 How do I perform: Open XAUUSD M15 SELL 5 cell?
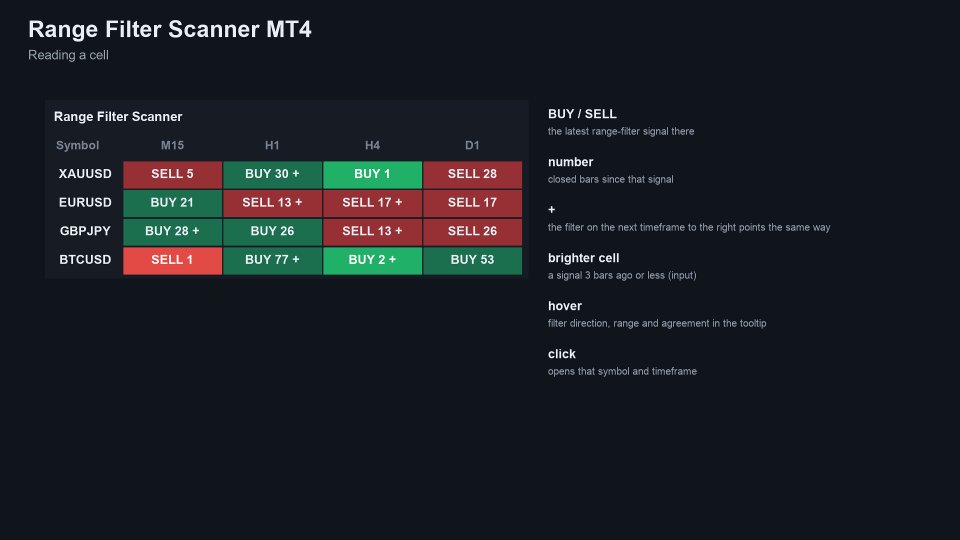coord(173,174)
